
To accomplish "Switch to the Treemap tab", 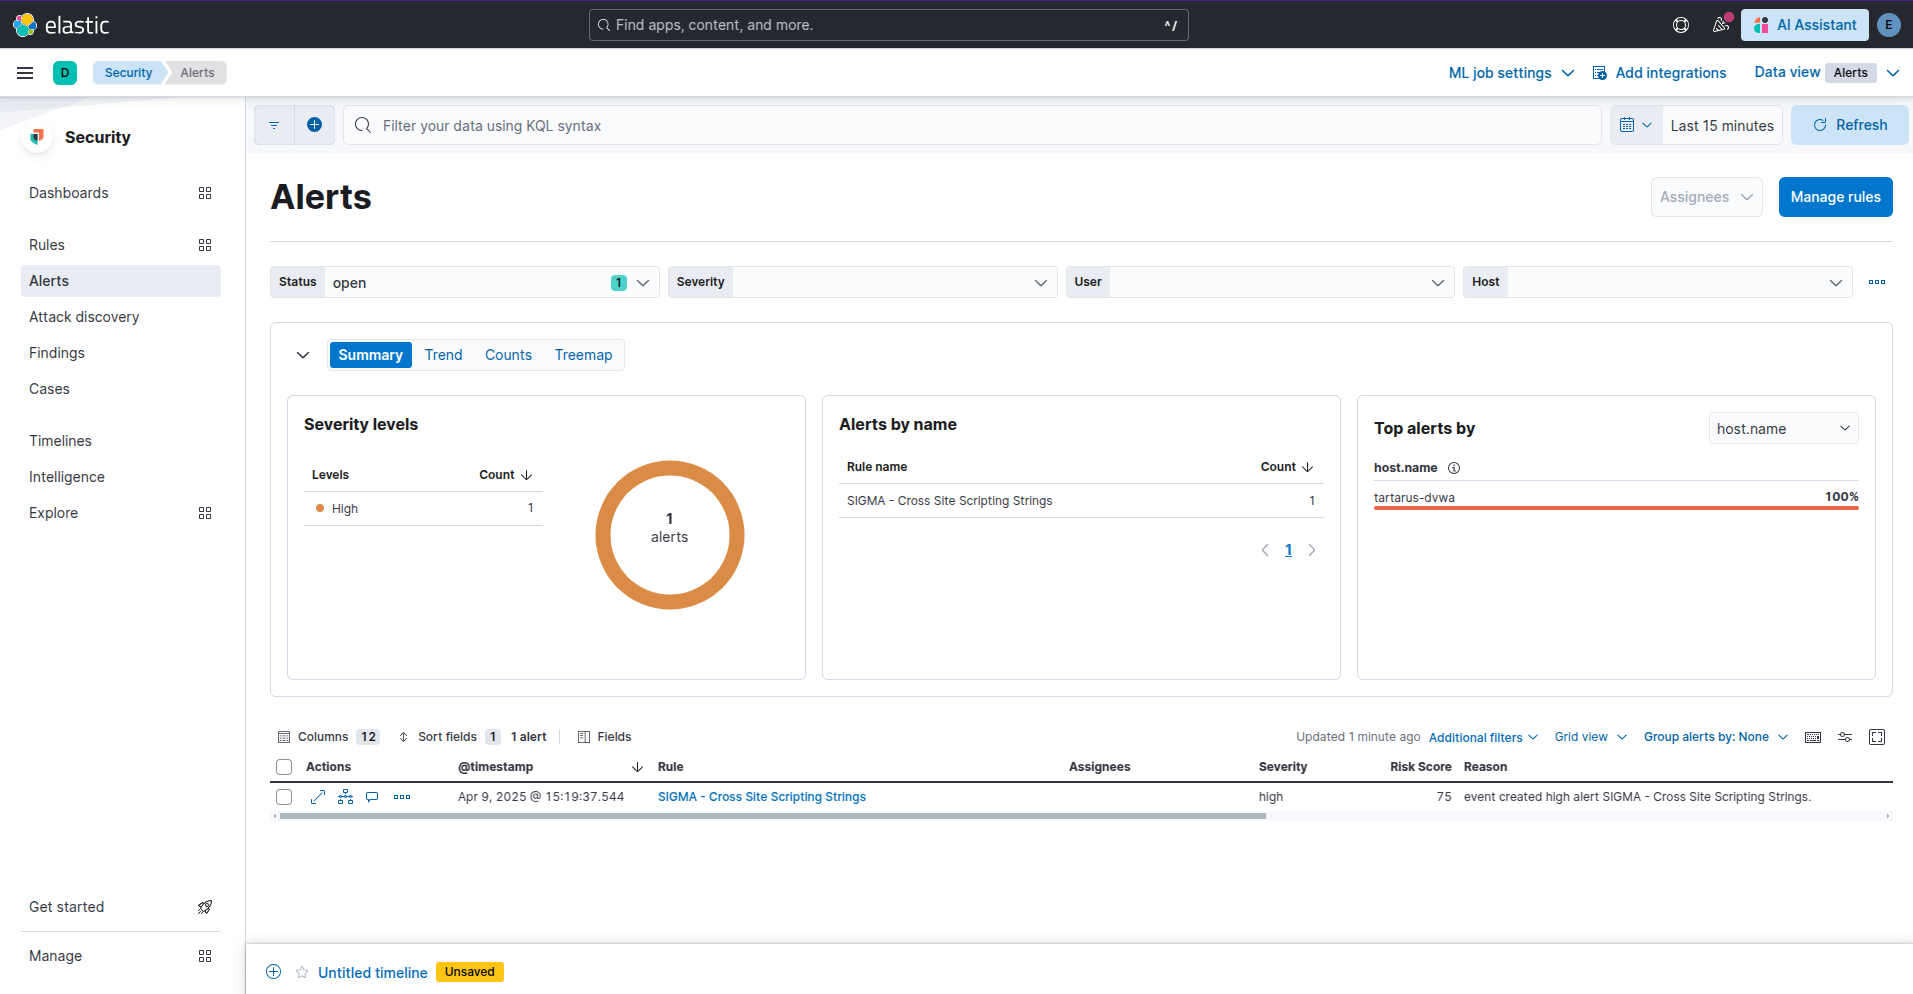I will [x=583, y=355].
